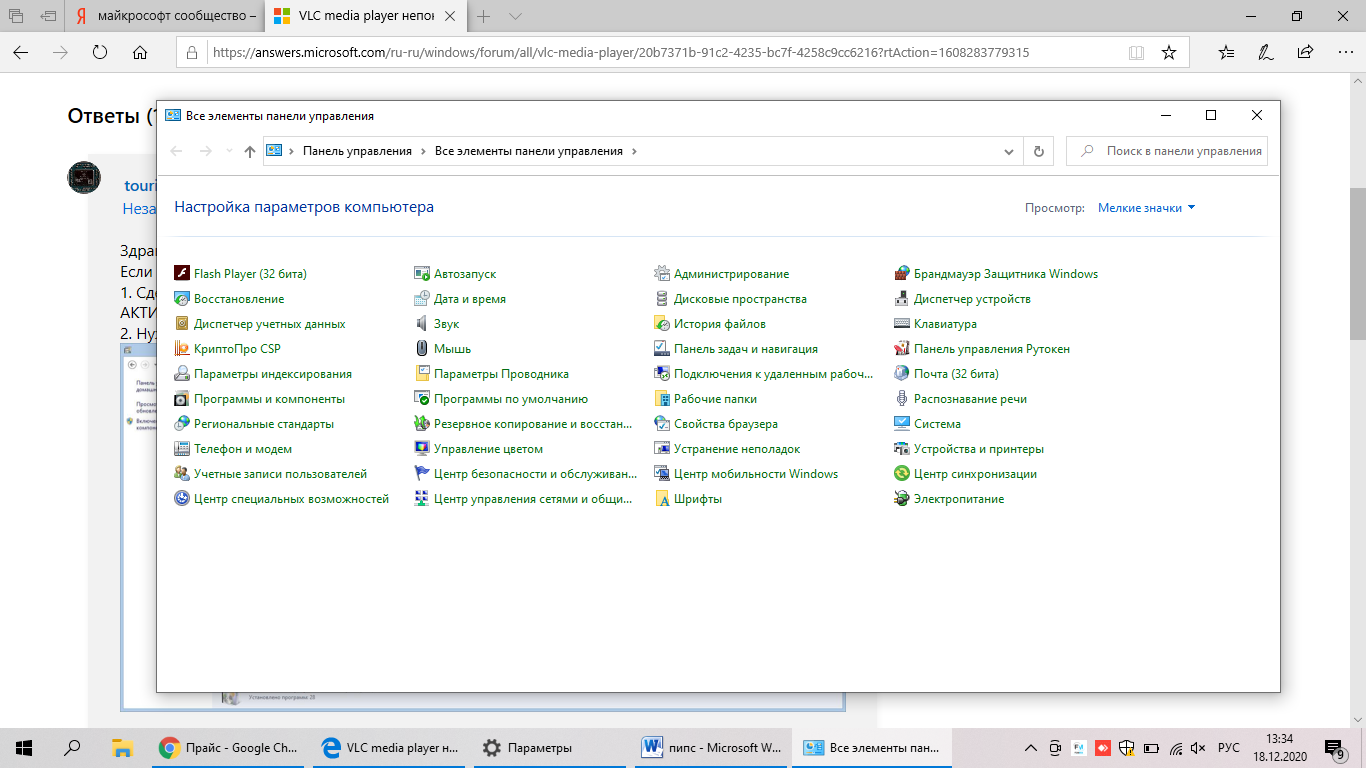The height and width of the screenshot is (768, 1366).
Task: Click Панель управления breadcrumb segment
Action: click(x=357, y=151)
